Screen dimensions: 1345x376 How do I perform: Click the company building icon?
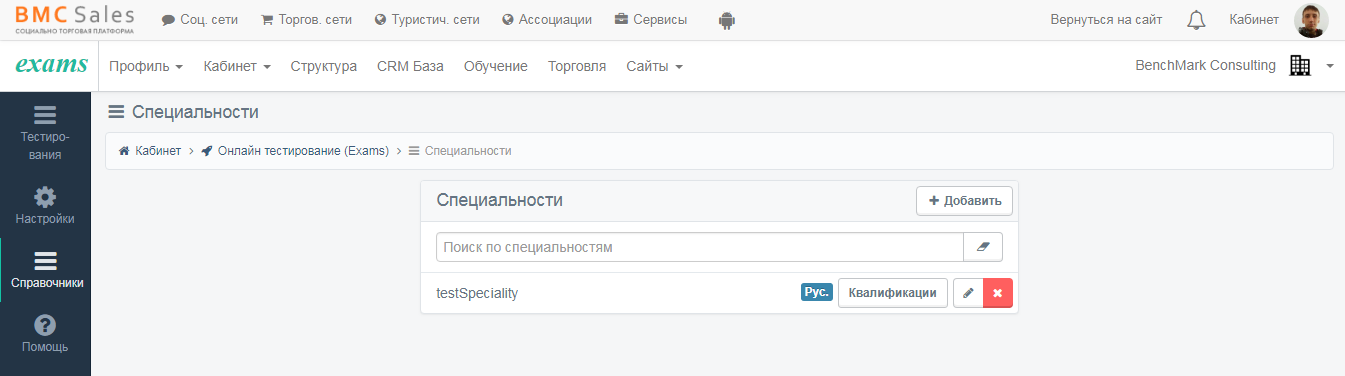(1300, 66)
